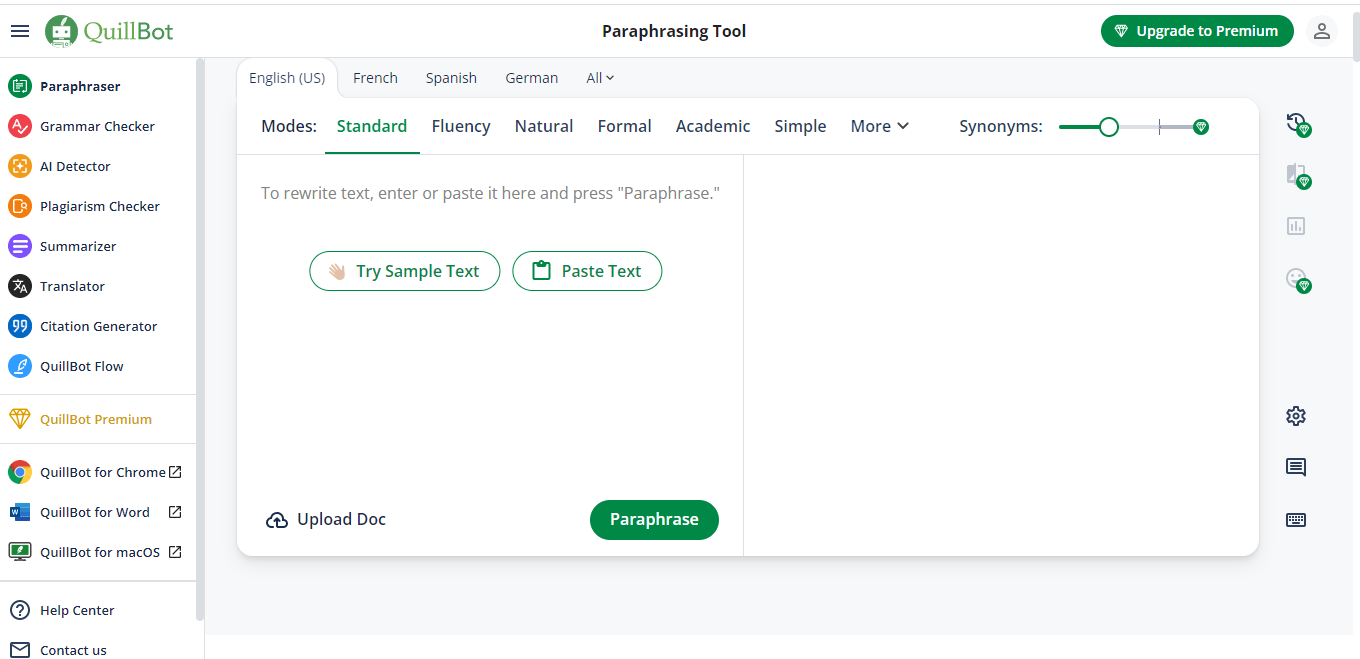1360x659 pixels.
Task: Click the QuillBot robot logo
Action: click(x=61, y=31)
